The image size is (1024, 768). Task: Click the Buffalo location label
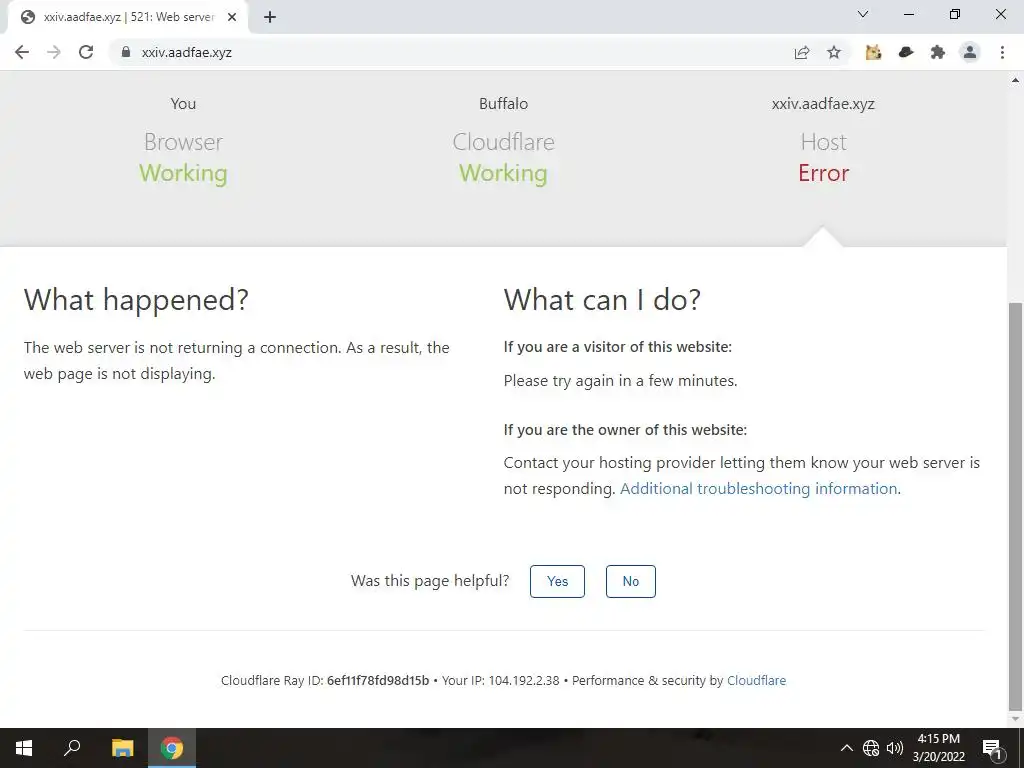pos(504,104)
